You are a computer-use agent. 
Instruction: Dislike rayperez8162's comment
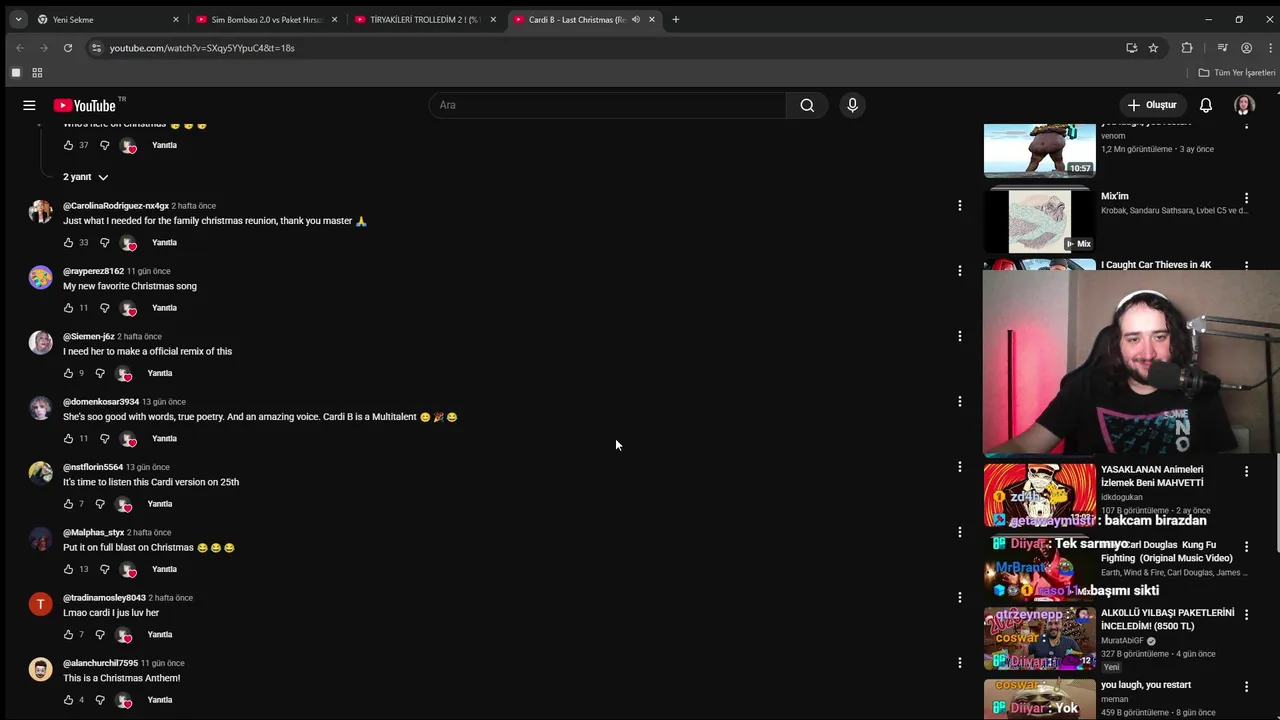104,308
